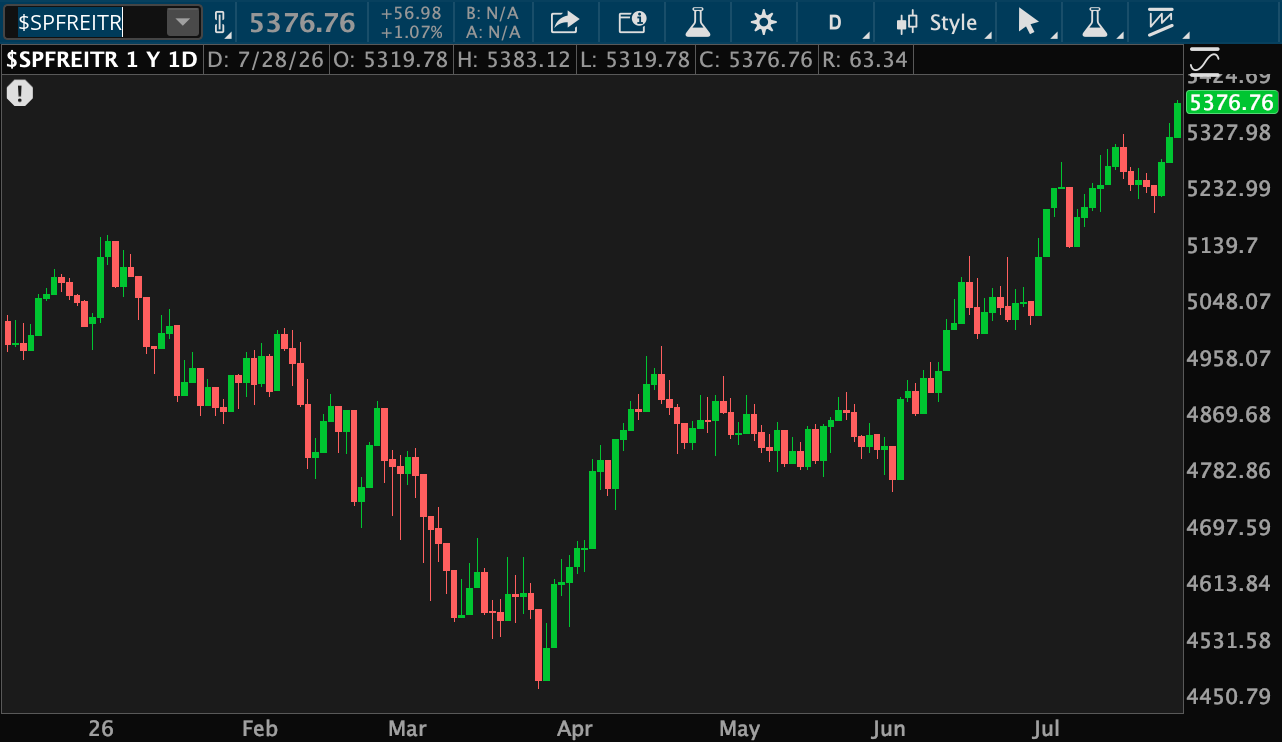
Task: Click the +1.07% percent change value
Action: (412, 32)
